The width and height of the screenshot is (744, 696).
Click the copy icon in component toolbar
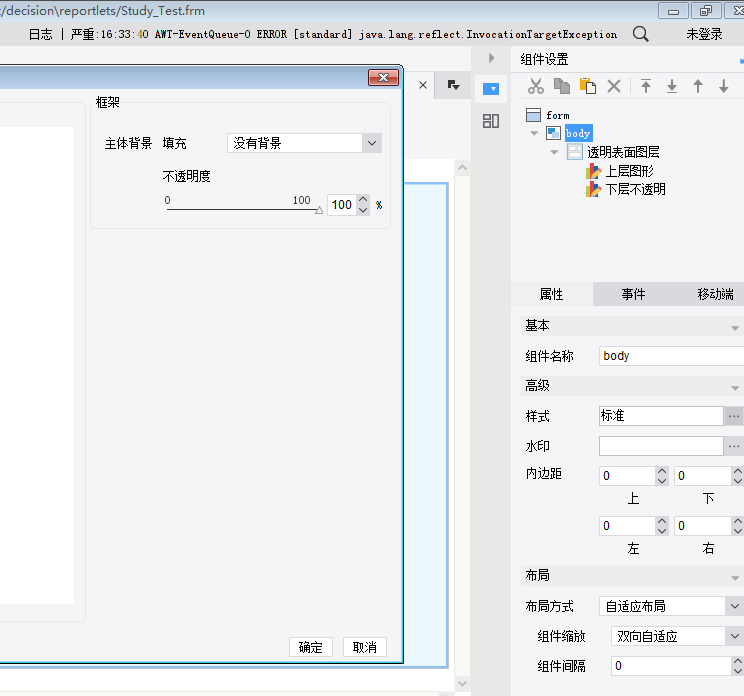[562, 86]
